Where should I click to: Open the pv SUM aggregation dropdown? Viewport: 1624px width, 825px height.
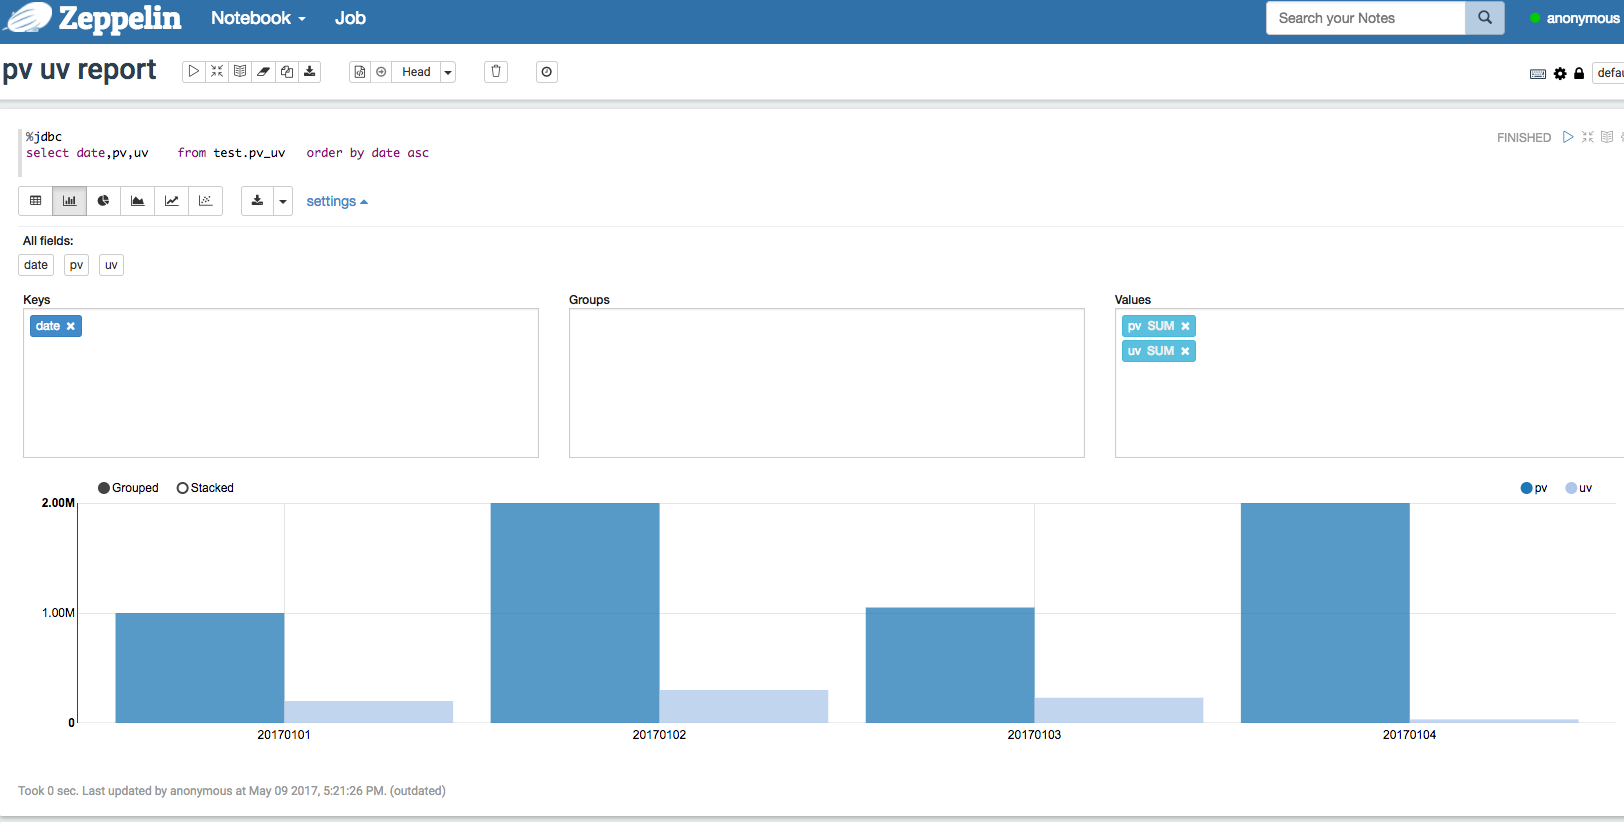point(1161,326)
